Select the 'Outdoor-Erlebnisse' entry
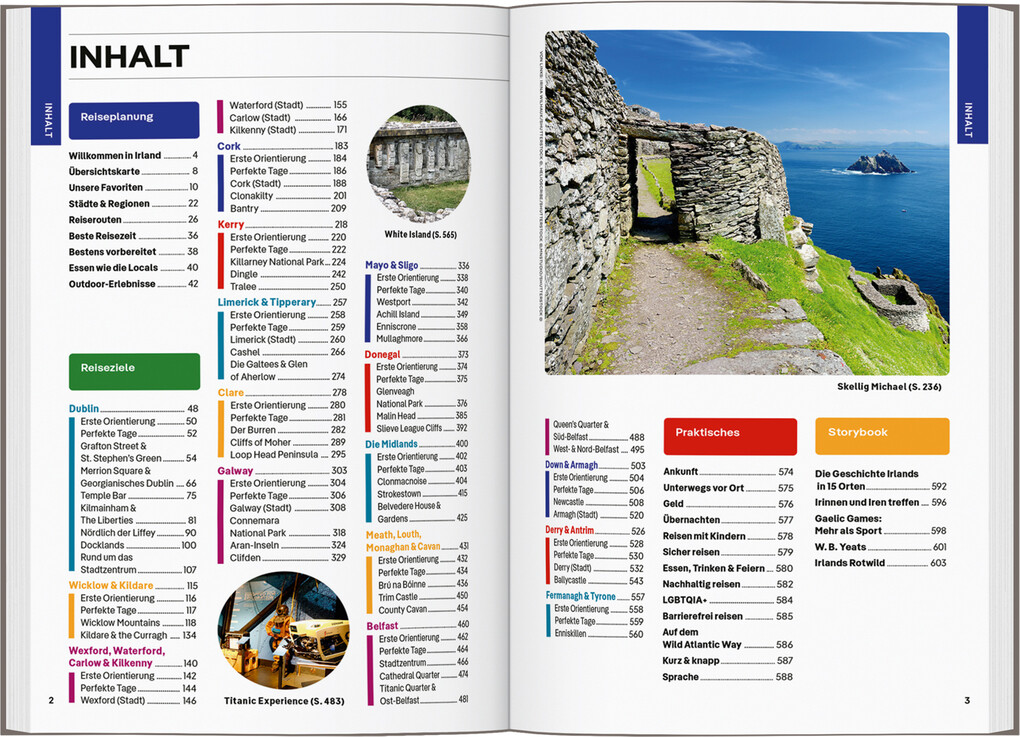 point(133,284)
